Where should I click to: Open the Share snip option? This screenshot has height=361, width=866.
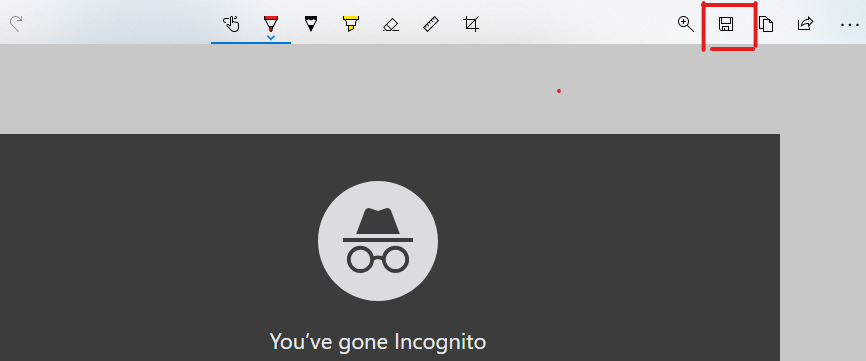point(805,24)
